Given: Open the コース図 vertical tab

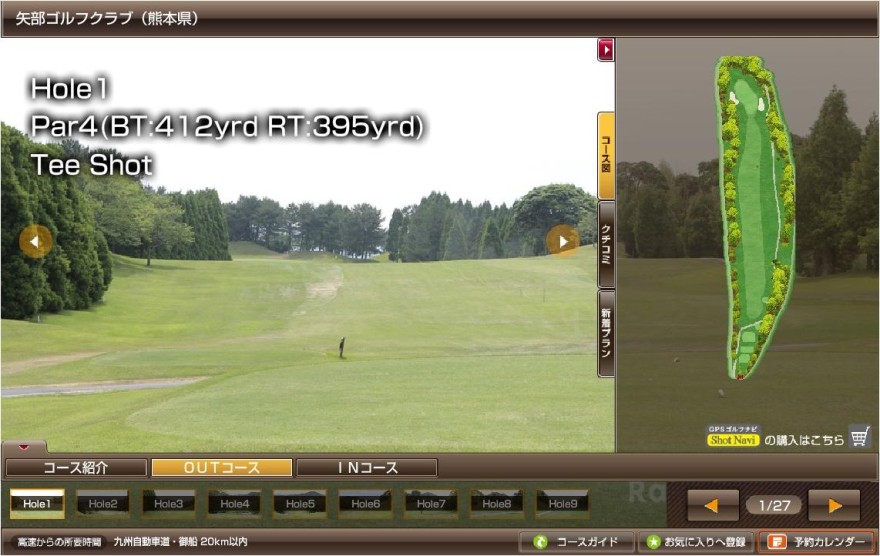Looking at the screenshot, I should pos(605,155).
